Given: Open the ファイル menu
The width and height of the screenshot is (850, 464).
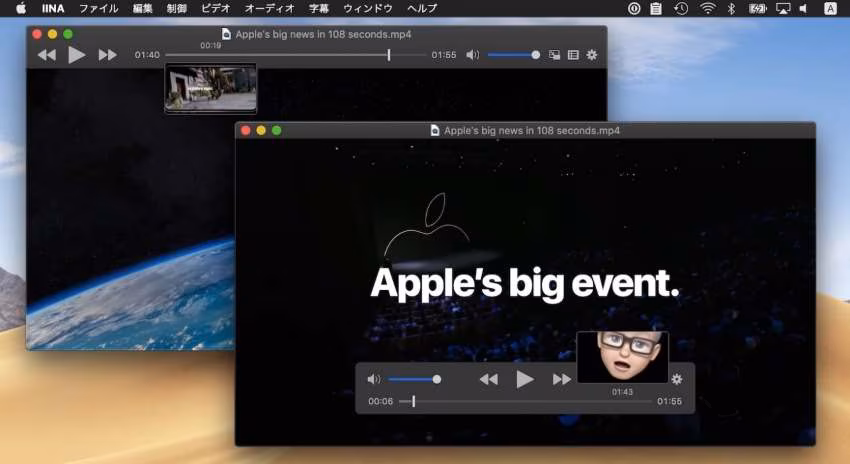Looking at the screenshot, I should tap(99, 8).
